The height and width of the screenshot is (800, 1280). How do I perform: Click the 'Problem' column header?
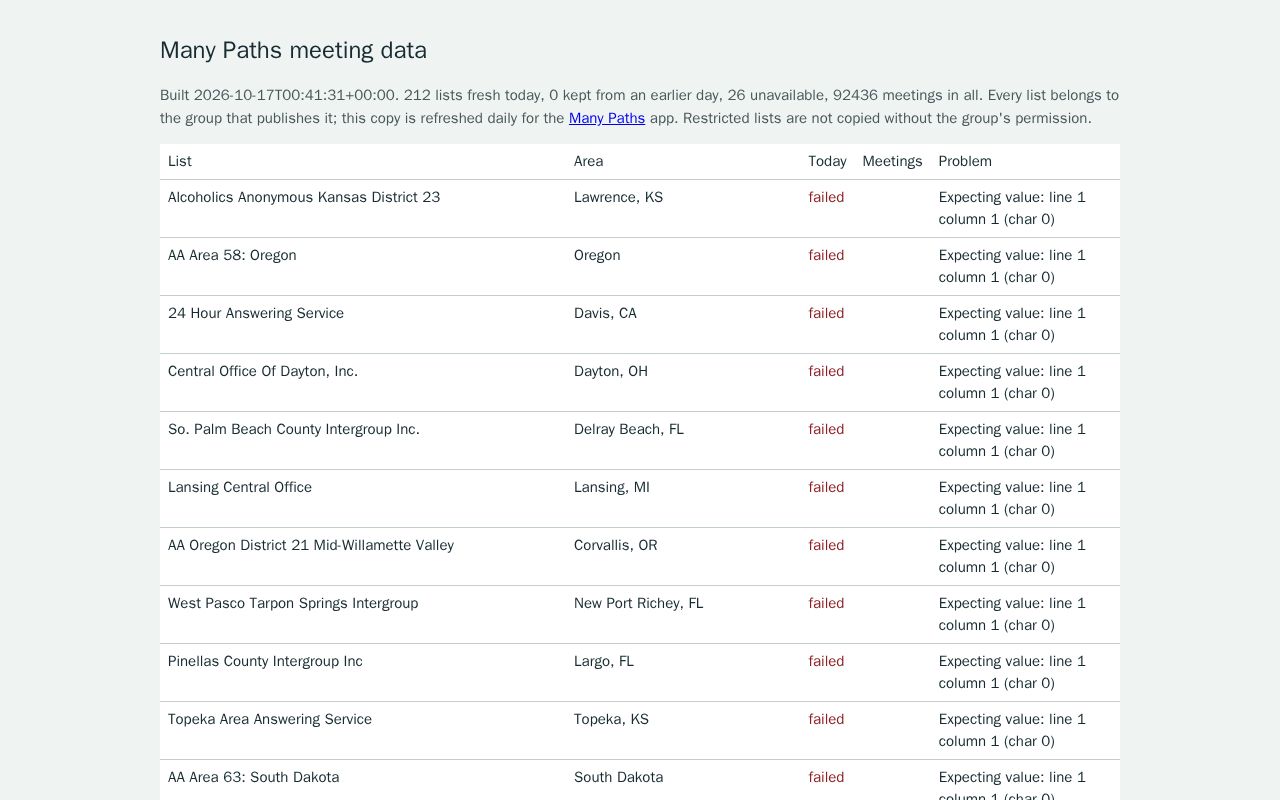pyautogui.click(x=965, y=161)
